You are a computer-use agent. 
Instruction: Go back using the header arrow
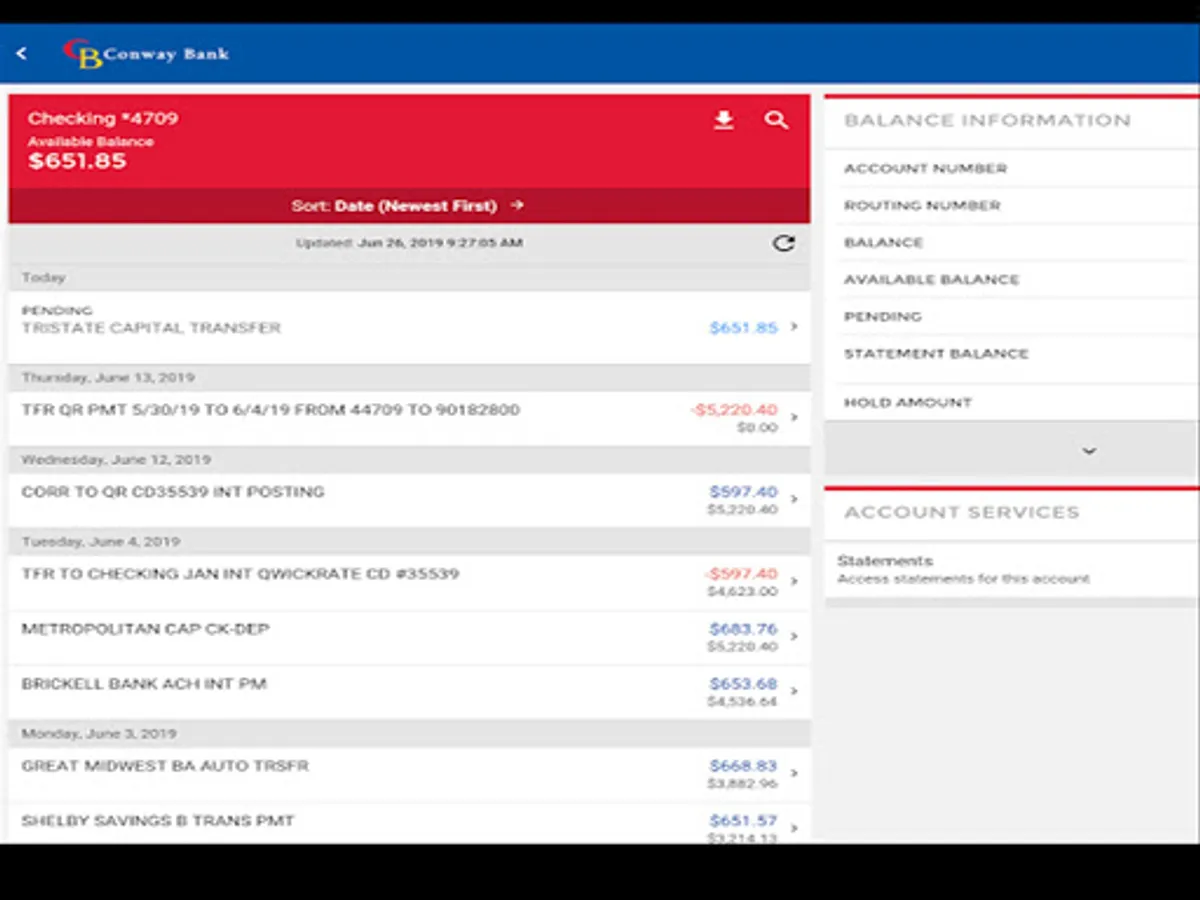[x=21, y=54]
